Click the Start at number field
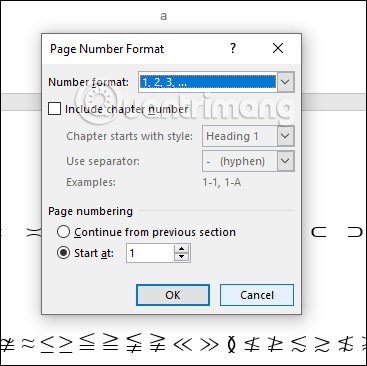This screenshot has width=367, height=366. [150, 253]
